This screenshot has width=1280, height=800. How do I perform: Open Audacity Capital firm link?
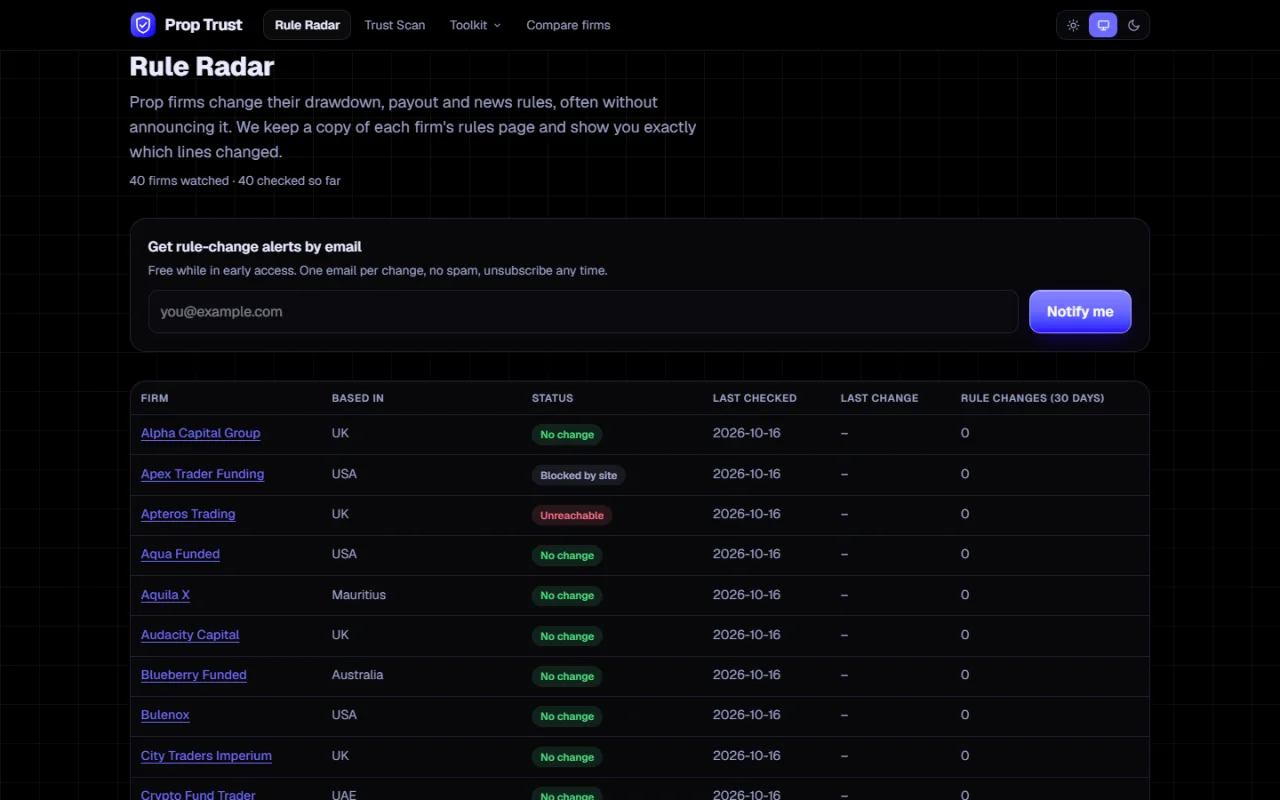[x=190, y=635]
